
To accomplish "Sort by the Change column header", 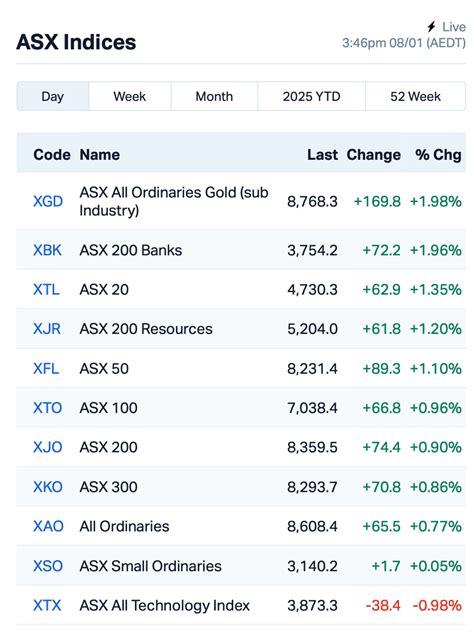I will (x=373, y=155).
